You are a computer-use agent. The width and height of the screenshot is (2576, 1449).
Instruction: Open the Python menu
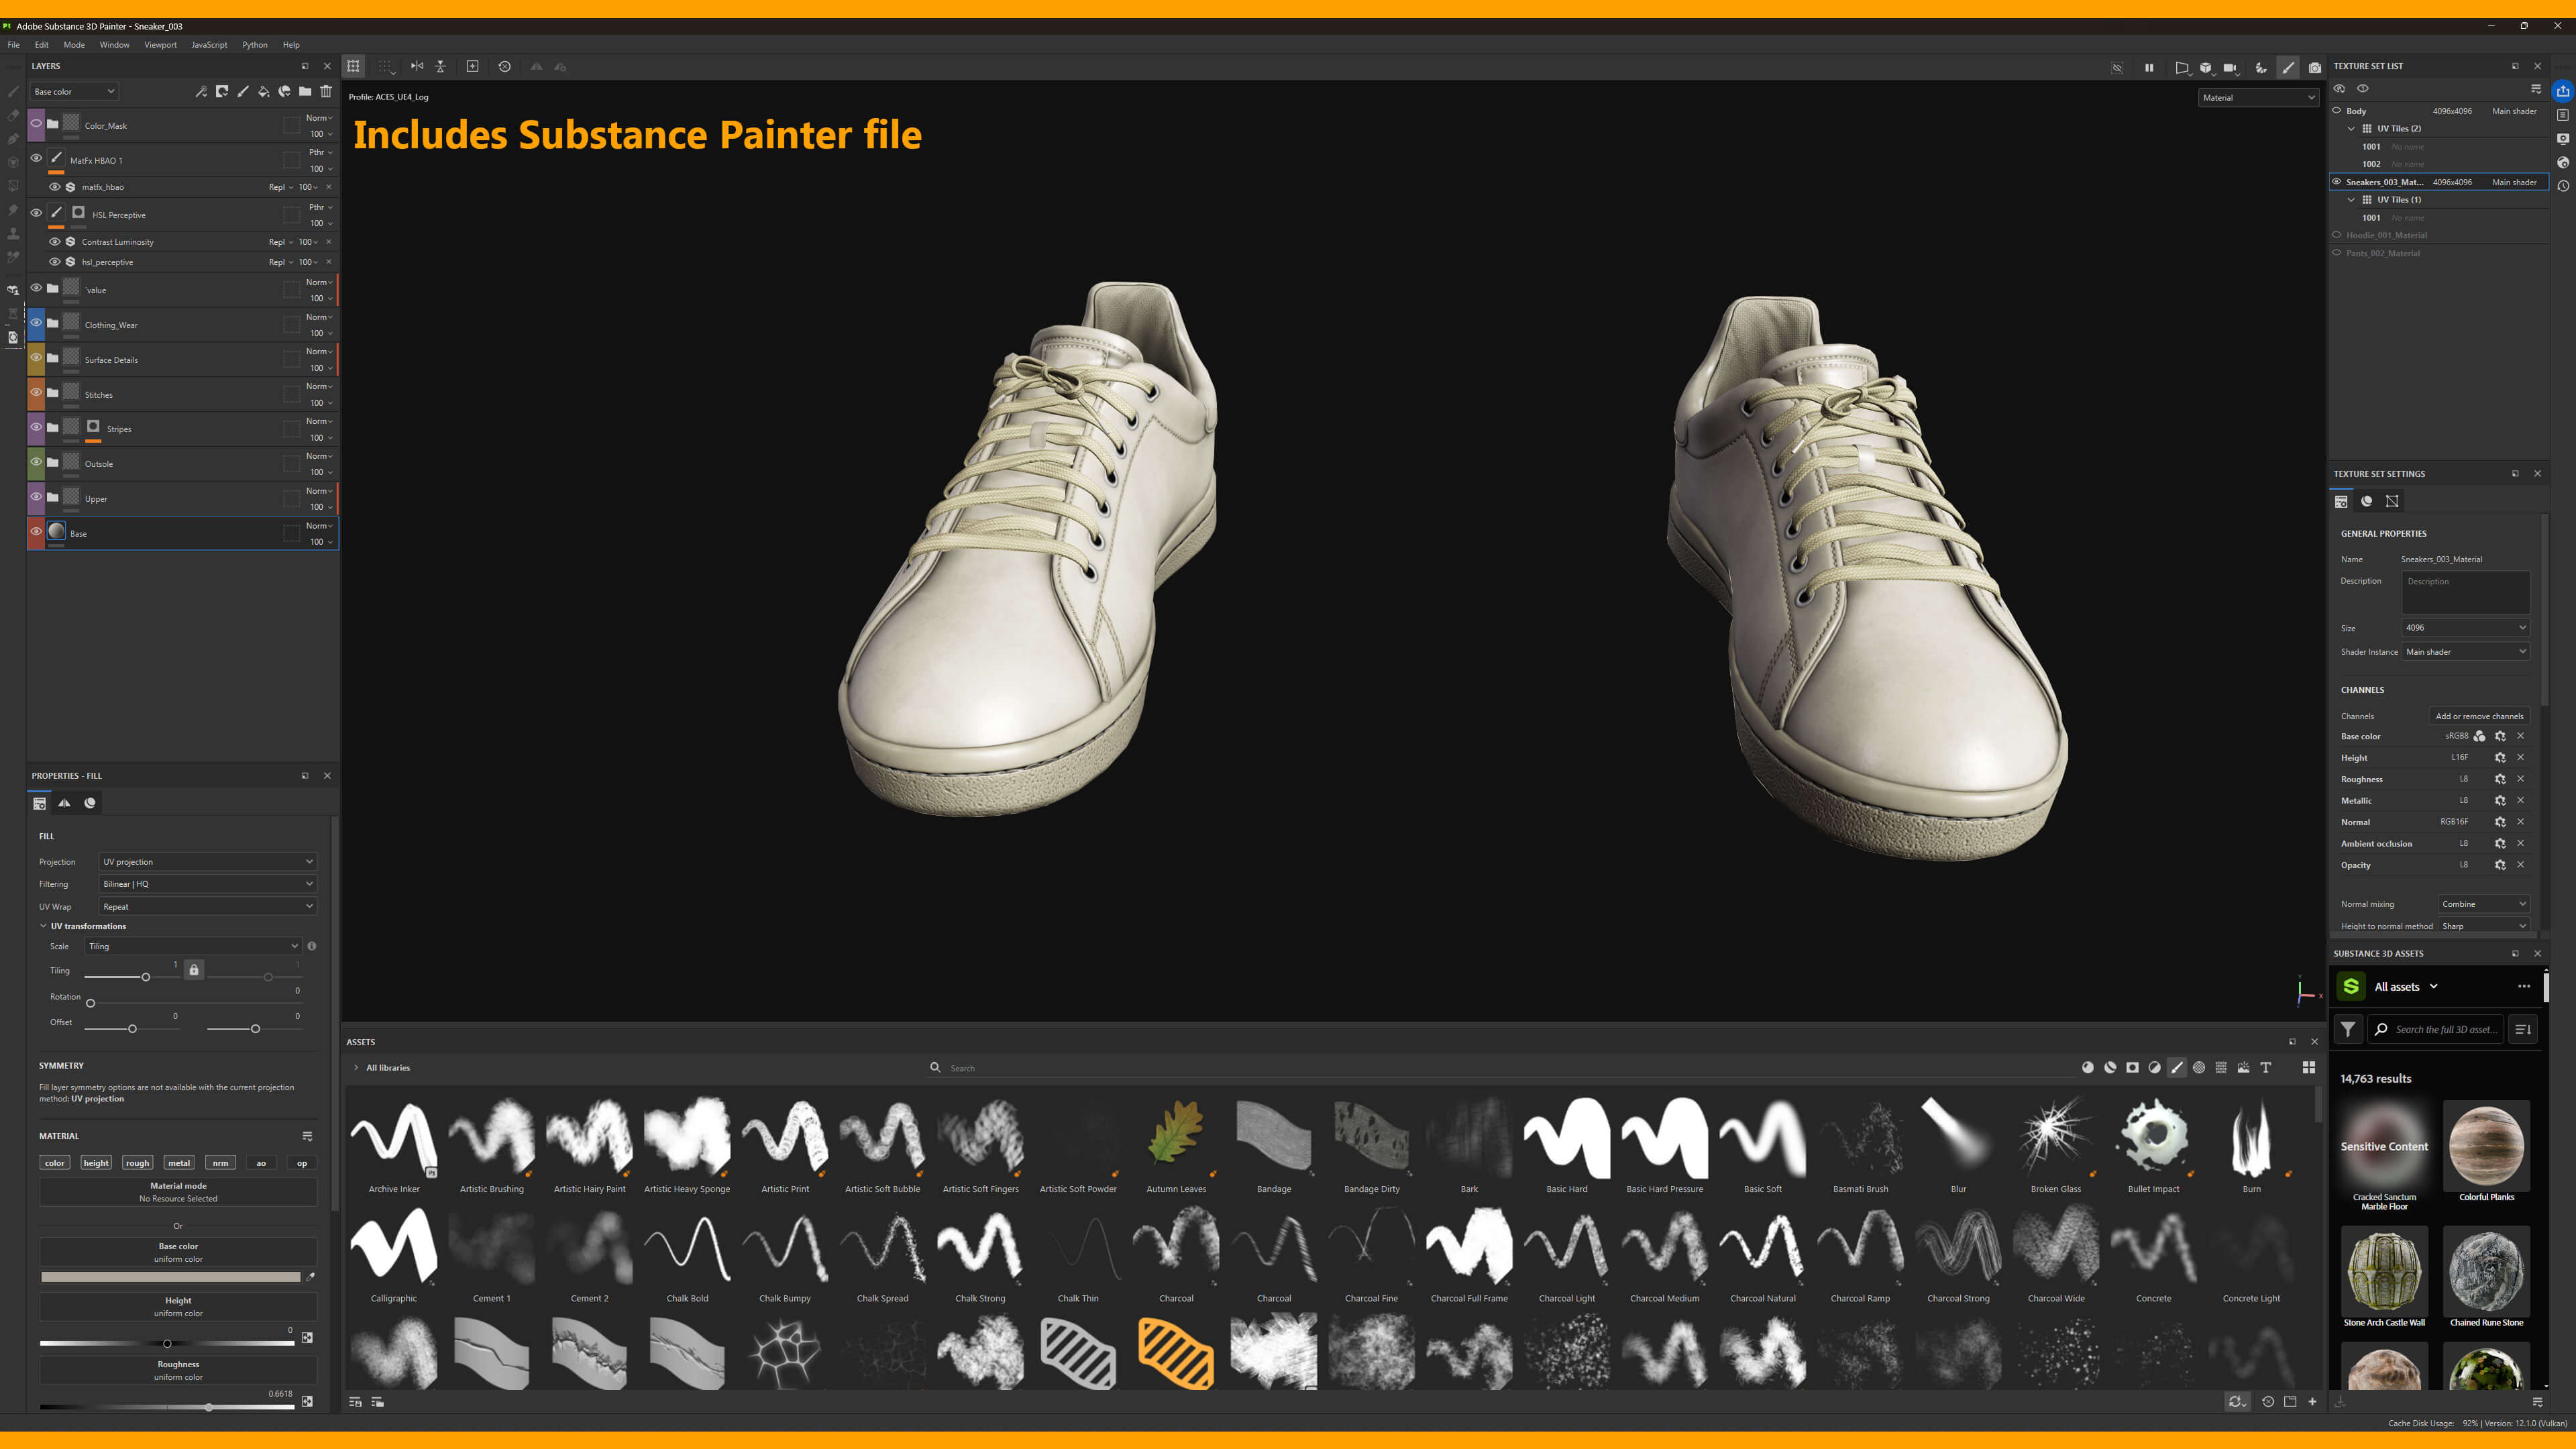tap(255, 45)
